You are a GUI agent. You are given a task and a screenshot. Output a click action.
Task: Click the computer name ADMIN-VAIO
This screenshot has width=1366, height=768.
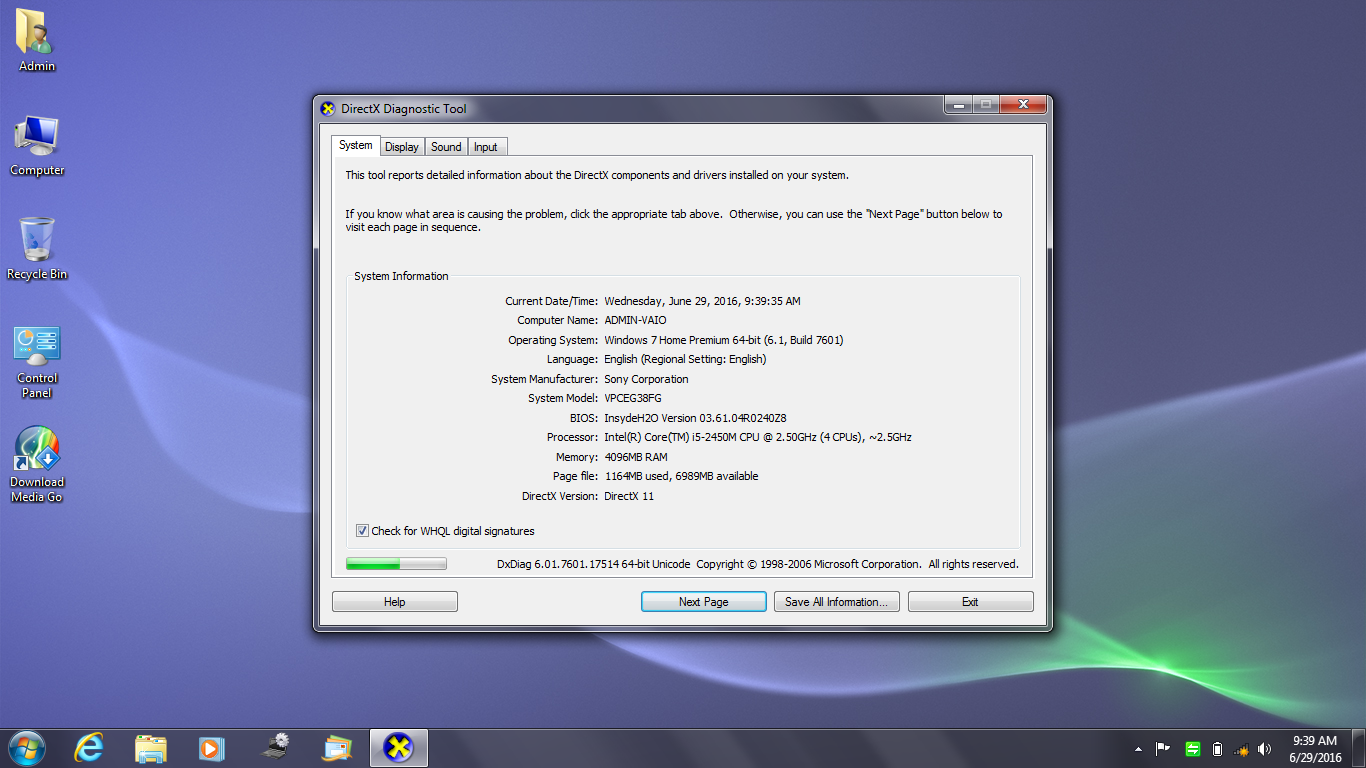[x=635, y=321]
